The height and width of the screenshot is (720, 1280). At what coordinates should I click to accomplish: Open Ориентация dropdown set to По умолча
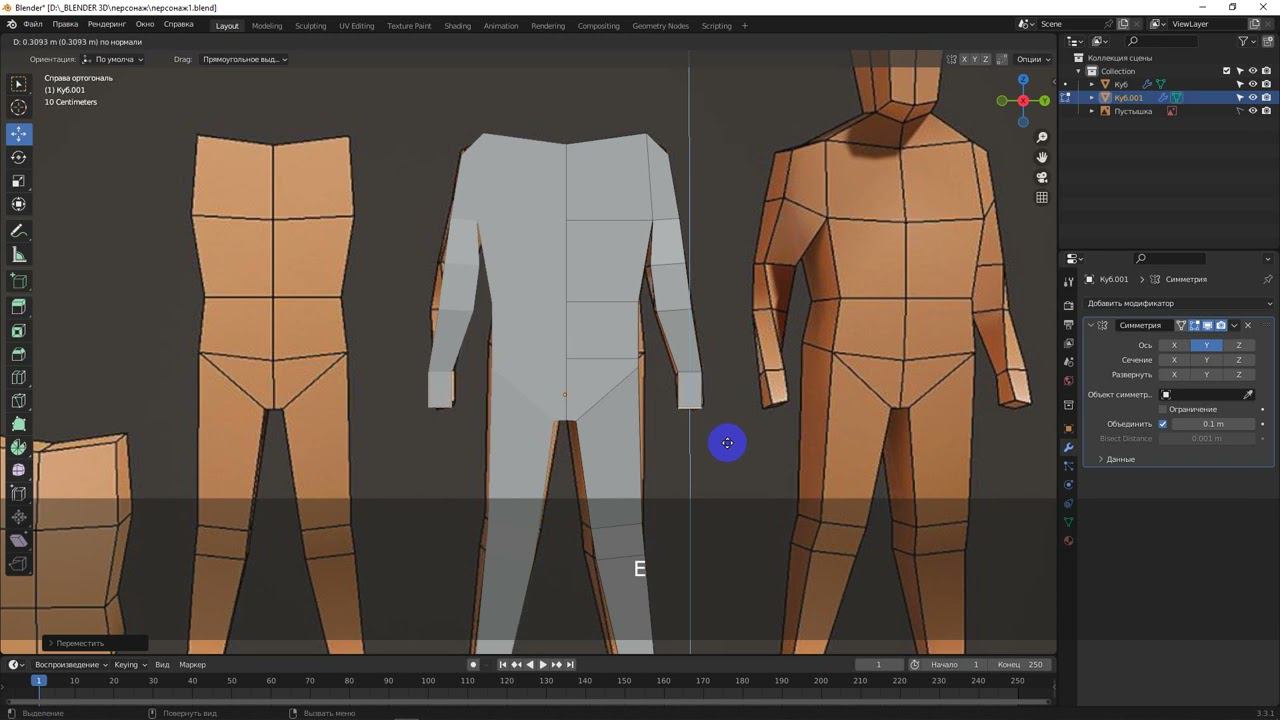(114, 59)
